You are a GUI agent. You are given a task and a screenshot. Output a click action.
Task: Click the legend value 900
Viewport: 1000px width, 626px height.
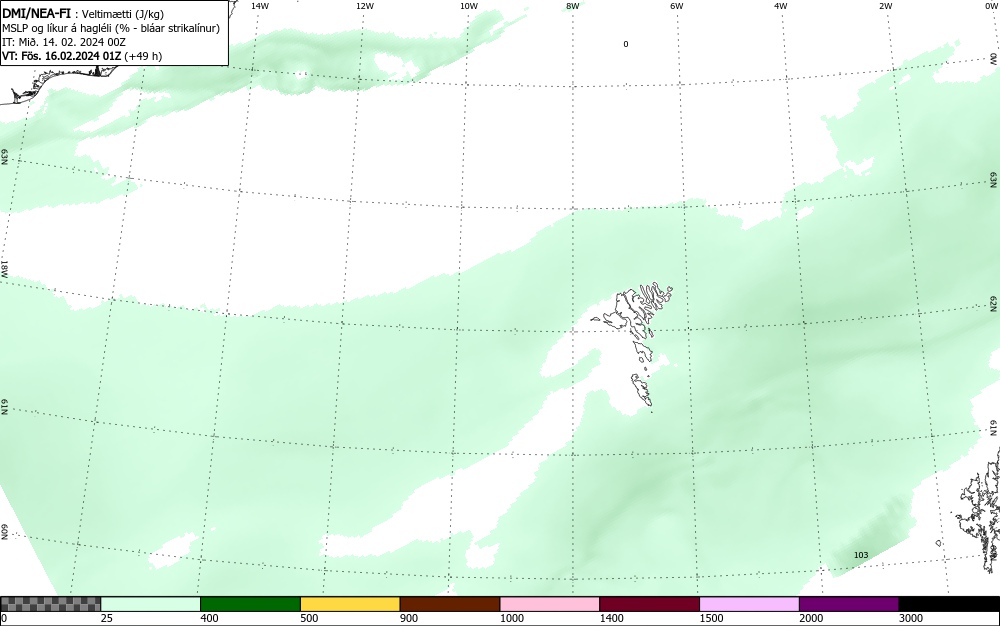click(409, 618)
